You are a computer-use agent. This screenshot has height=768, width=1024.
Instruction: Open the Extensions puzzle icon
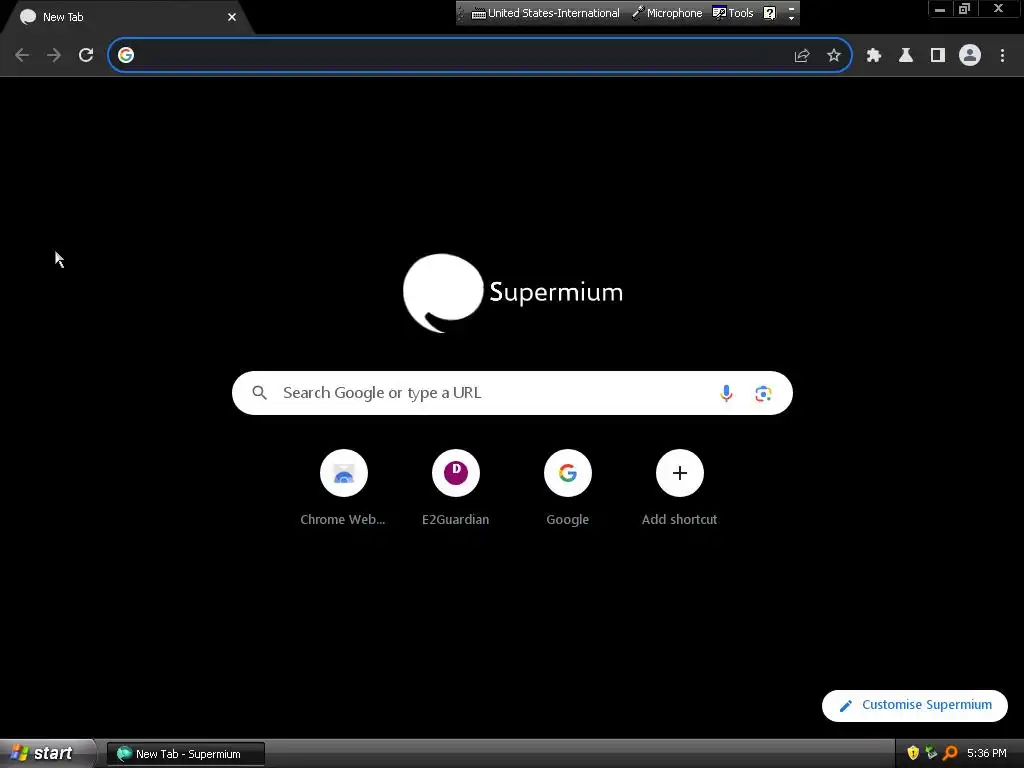(874, 56)
